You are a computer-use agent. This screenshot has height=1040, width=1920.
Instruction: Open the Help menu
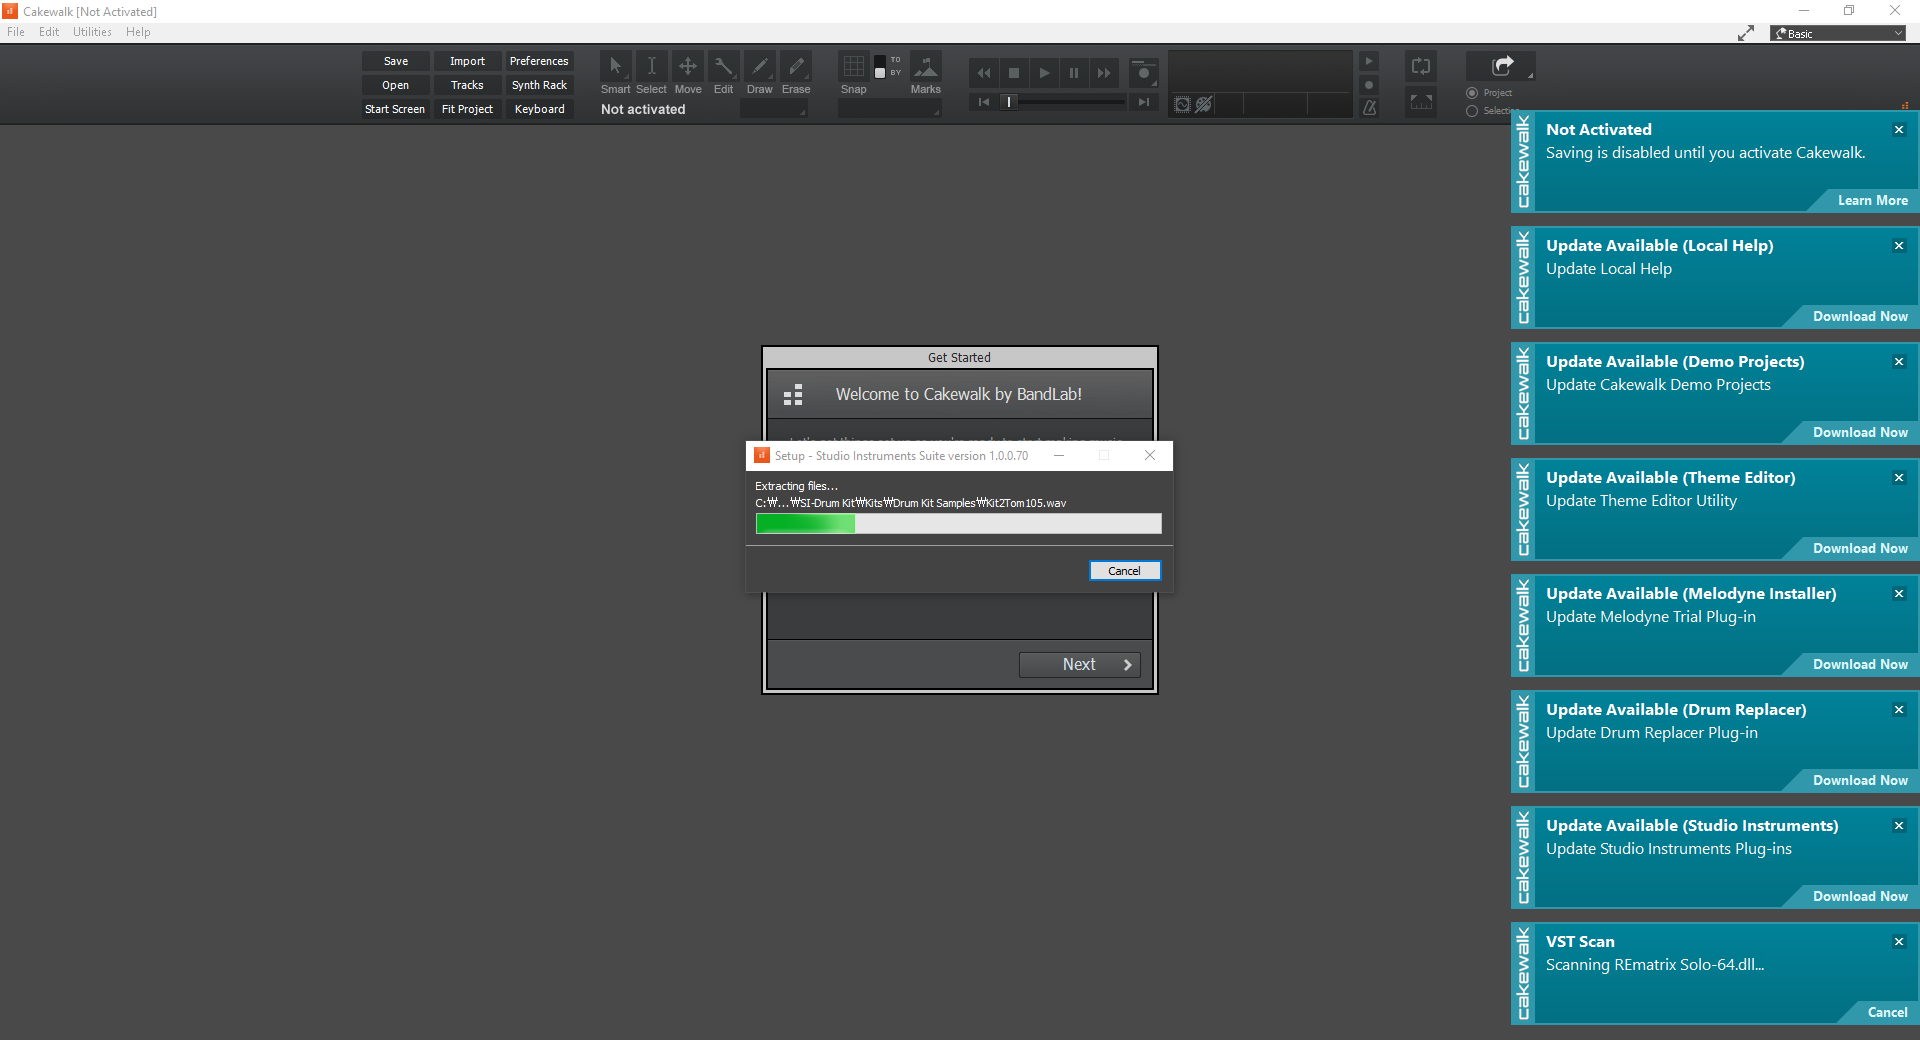click(x=138, y=32)
